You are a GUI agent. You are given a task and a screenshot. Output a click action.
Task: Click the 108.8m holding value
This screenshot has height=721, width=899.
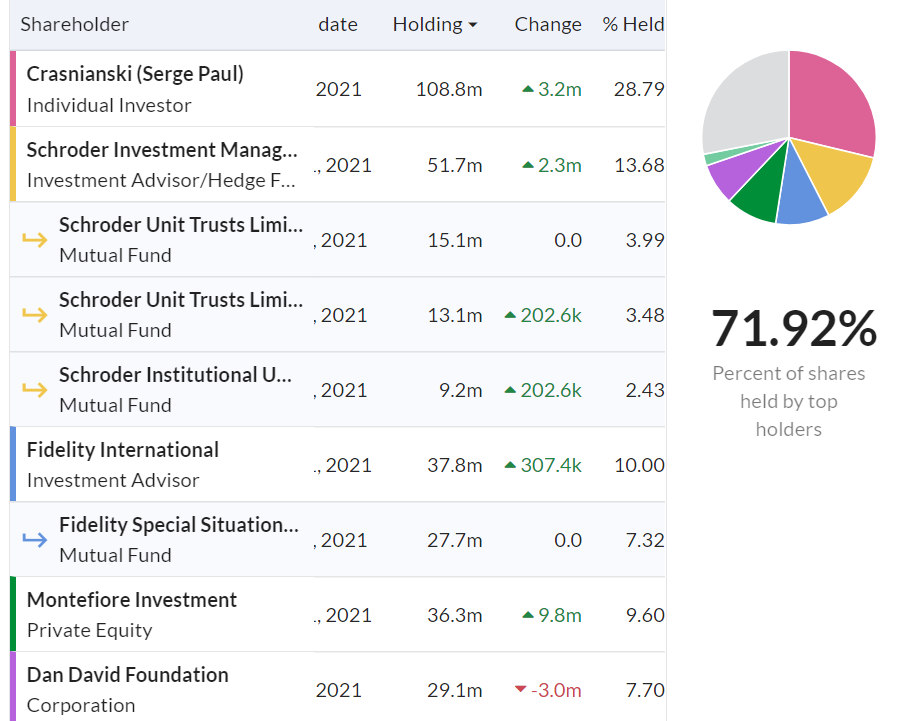(449, 89)
